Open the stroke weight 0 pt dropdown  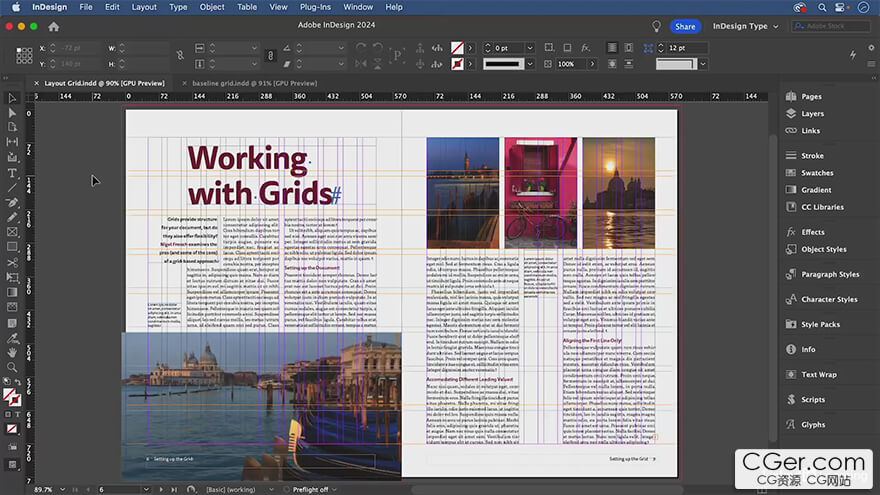coord(530,48)
